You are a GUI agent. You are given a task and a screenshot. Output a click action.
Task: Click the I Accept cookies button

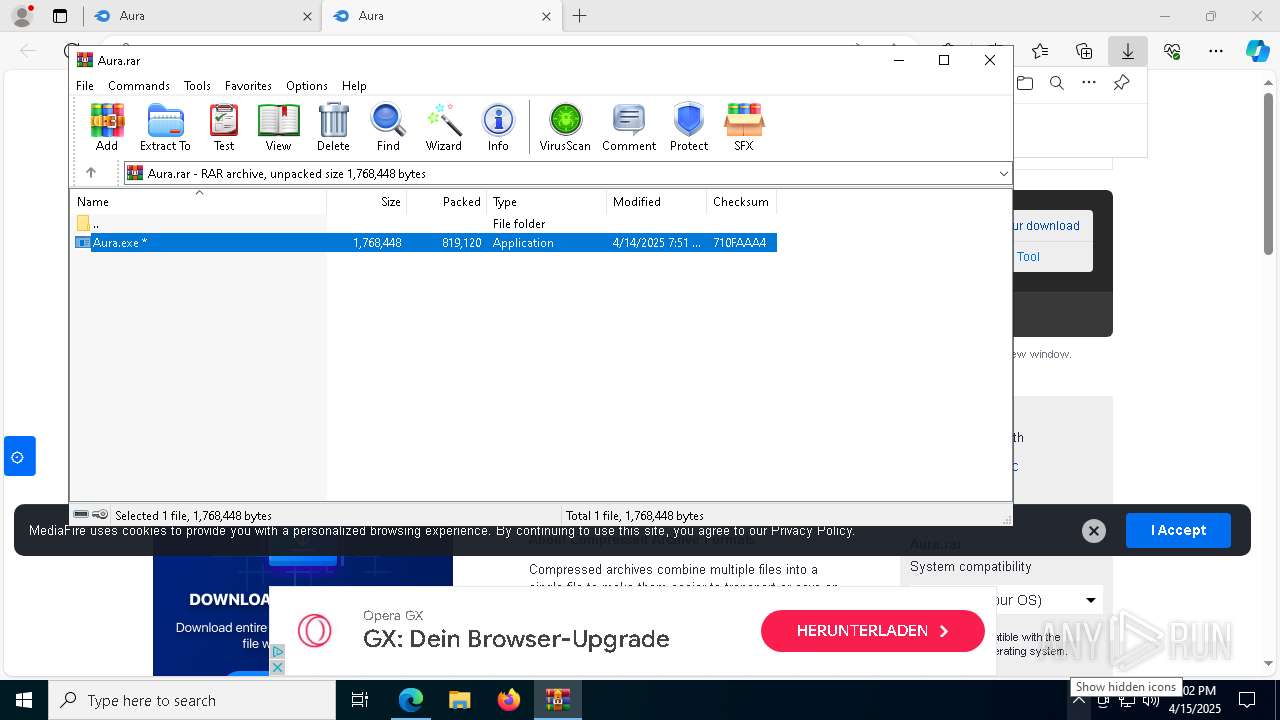[1178, 530]
